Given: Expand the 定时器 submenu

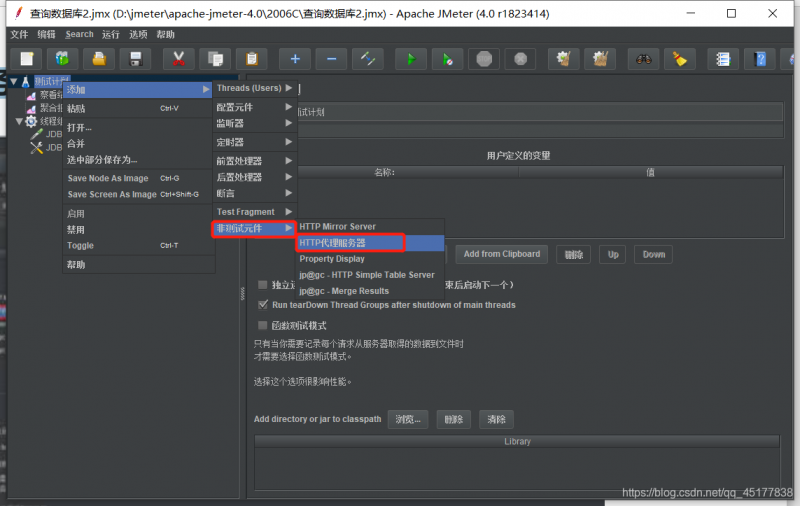Looking at the screenshot, I should pos(254,142).
